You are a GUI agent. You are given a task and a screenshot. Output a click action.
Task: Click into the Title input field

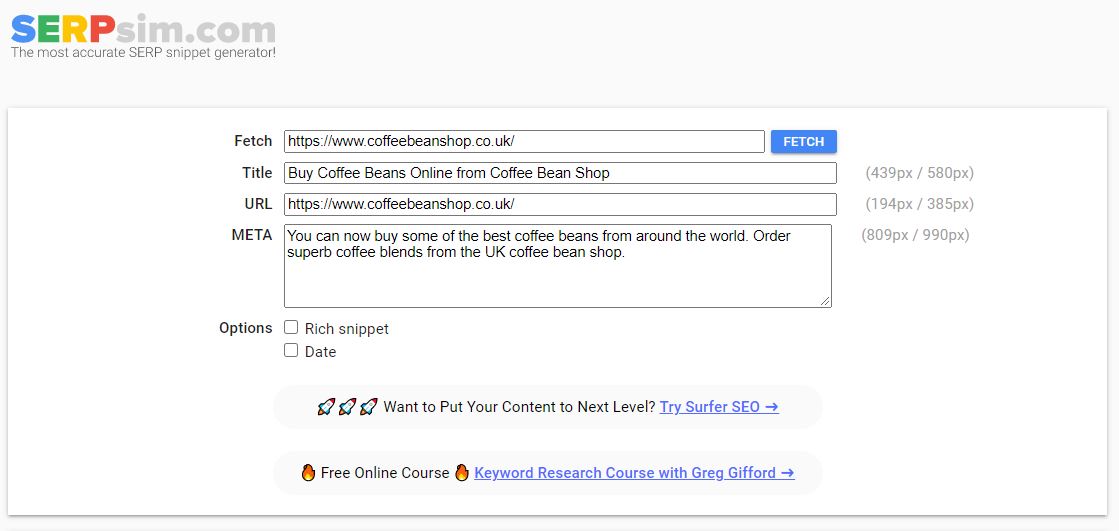click(560, 173)
